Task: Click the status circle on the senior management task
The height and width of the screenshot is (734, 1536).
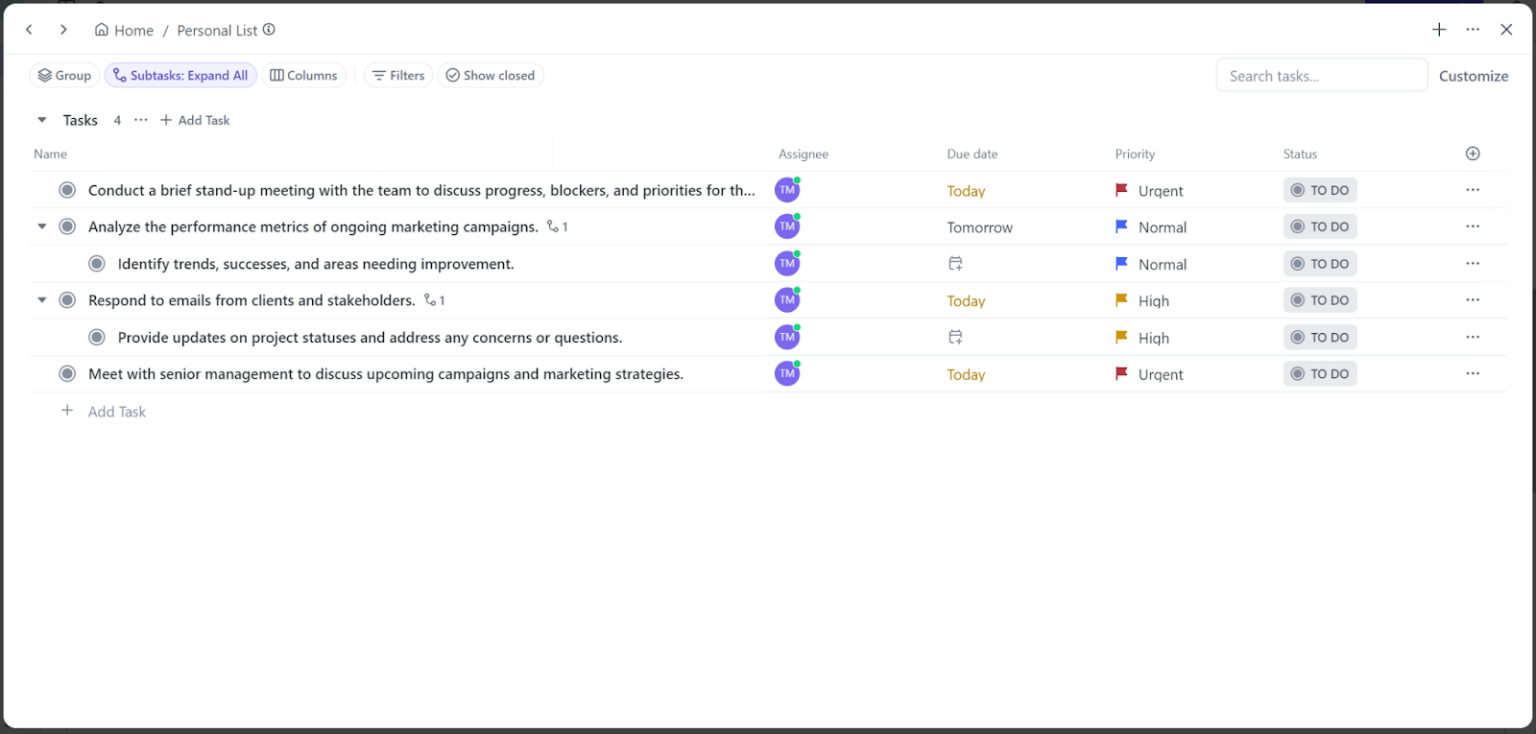Action: tap(66, 373)
